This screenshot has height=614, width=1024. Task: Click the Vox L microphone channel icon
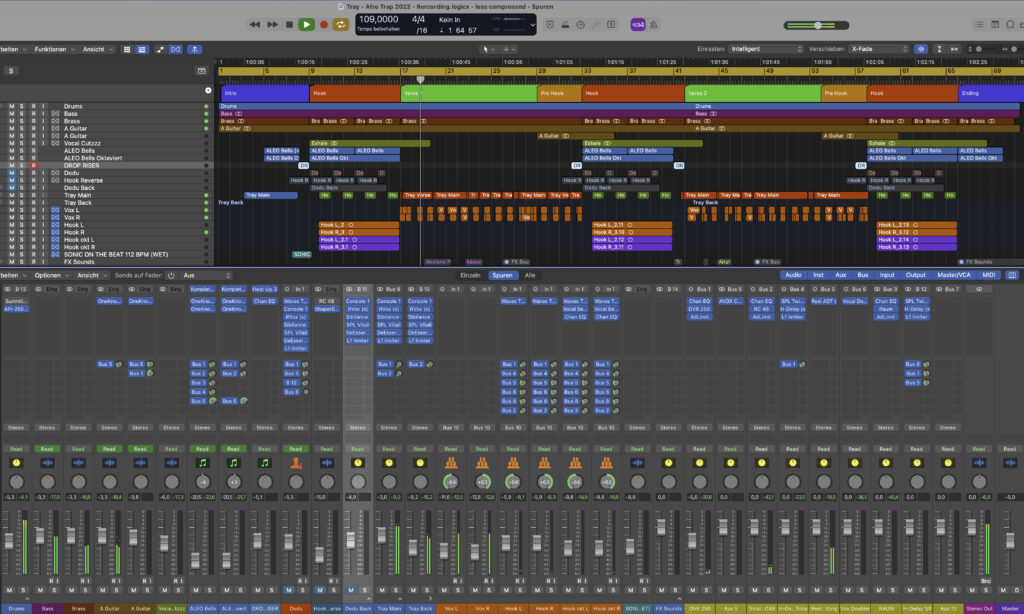(x=451, y=463)
